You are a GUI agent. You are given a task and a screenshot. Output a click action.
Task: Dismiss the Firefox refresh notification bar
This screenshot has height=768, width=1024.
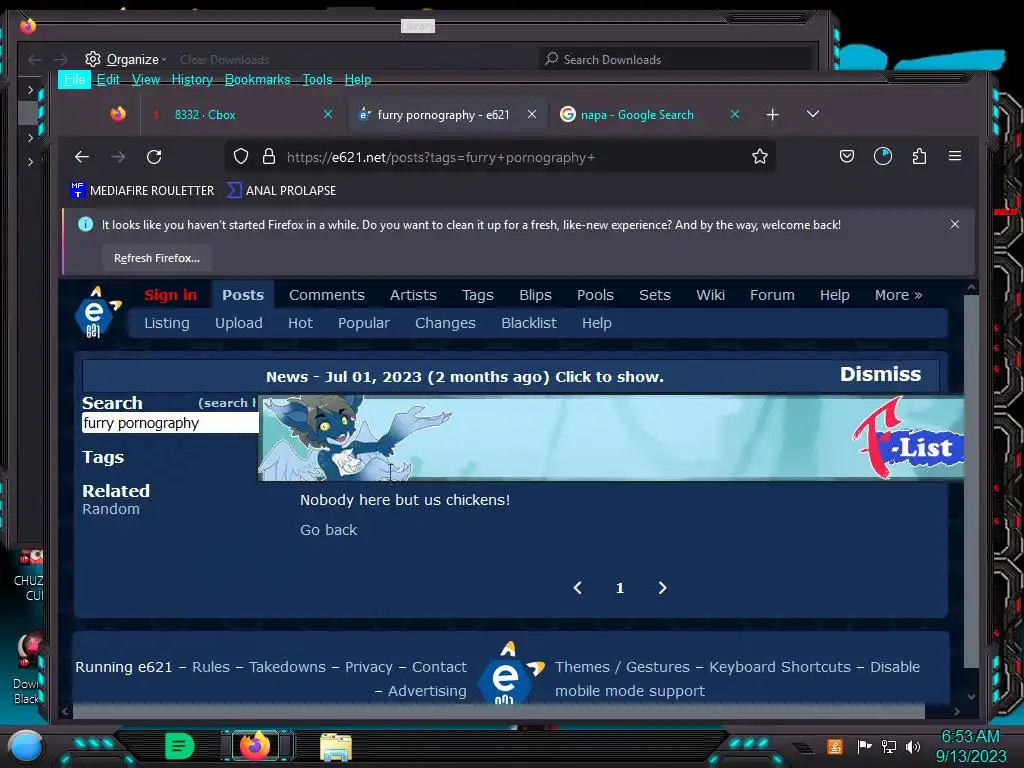[955, 224]
